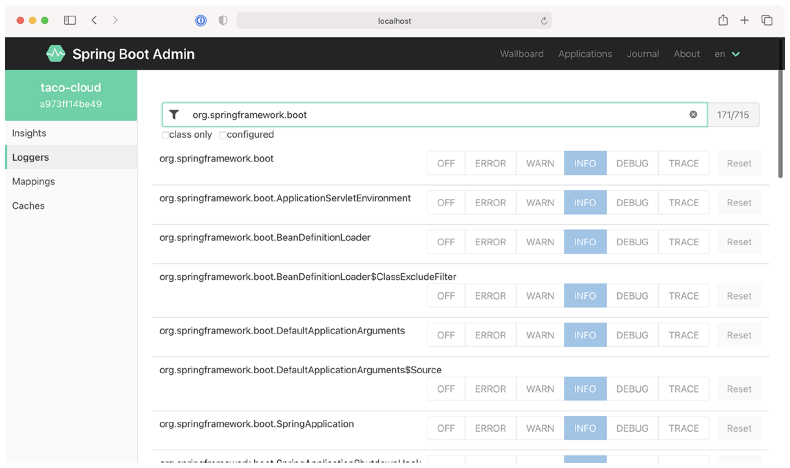Open the Wallboard menu item

[522, 54]
